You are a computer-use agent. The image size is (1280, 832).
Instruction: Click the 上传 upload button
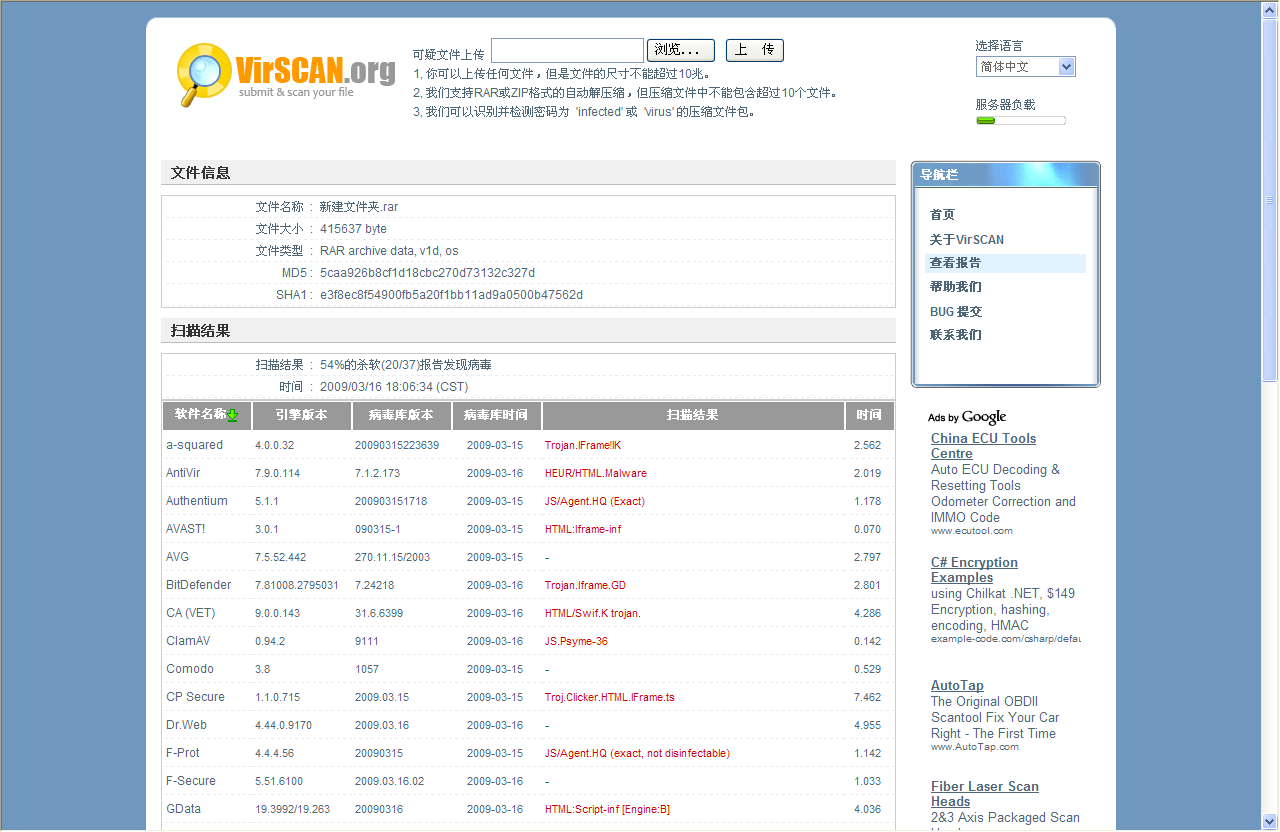(x=755, y=50)
